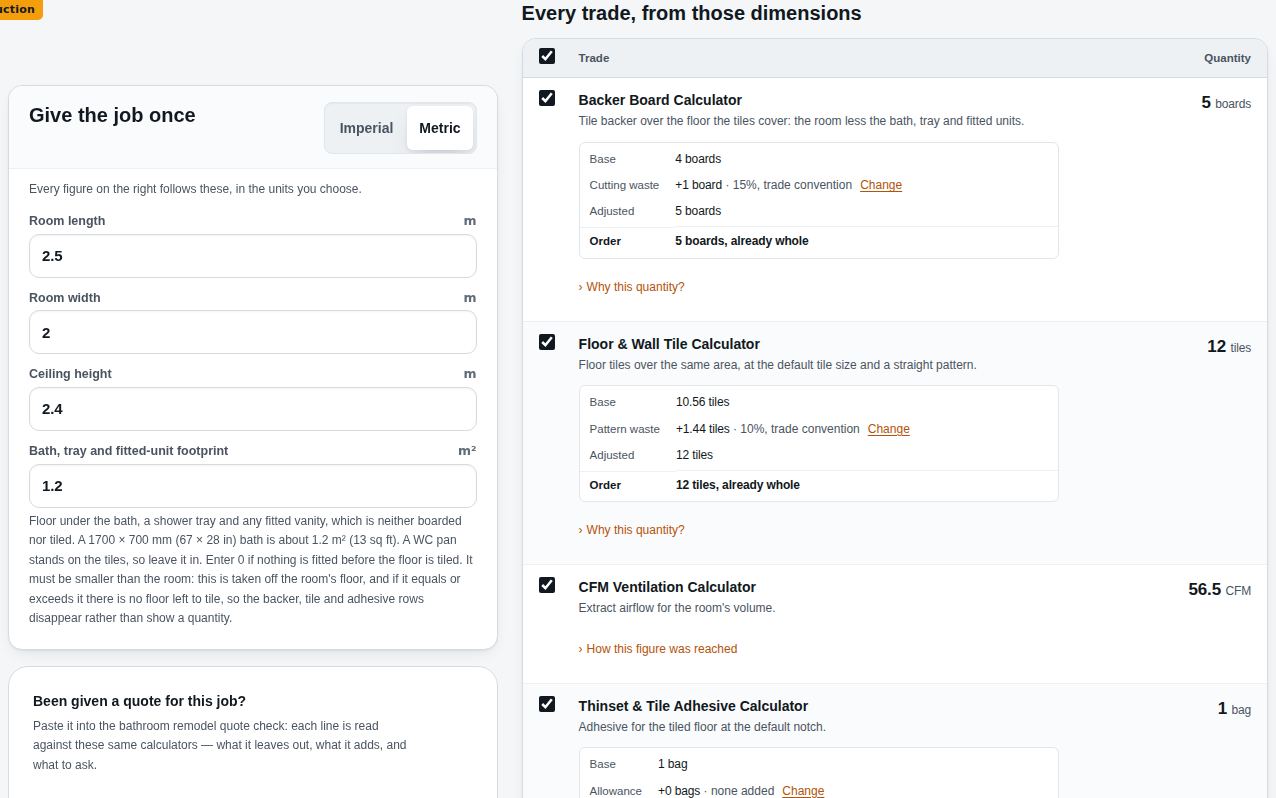Click the Floor & Wall Tile Calculator title
The image size is (1276, 798).
[669, 344]
